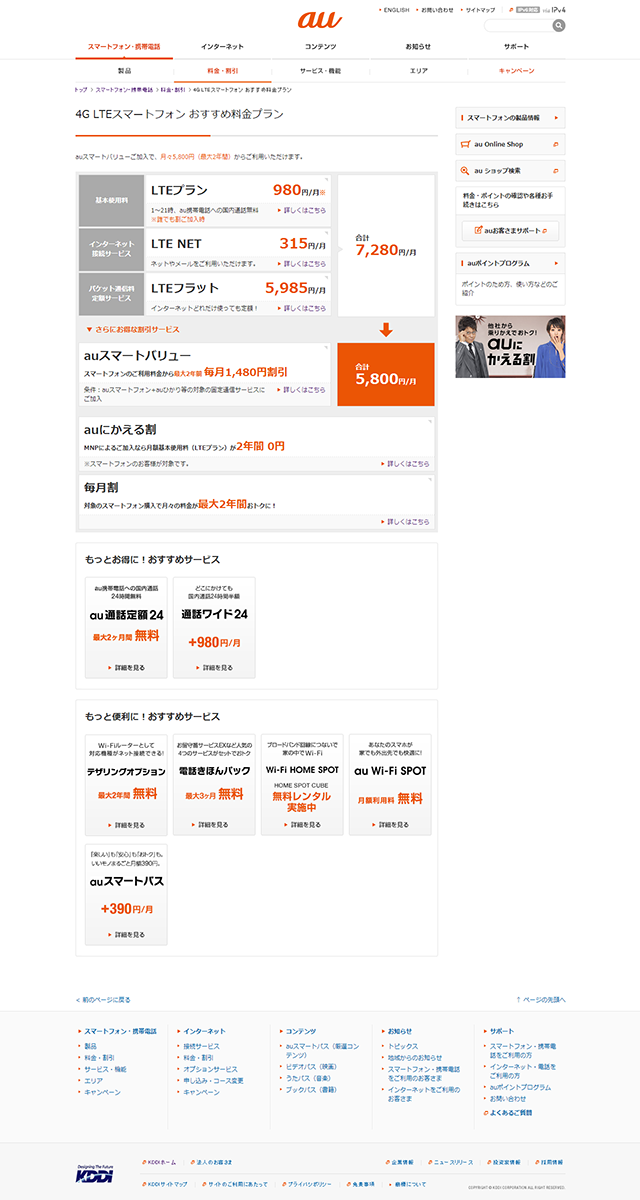Open 料金・割引 sub-navigation item
The width and height of the screenshot is (640, 1200).
click(221, 71)
